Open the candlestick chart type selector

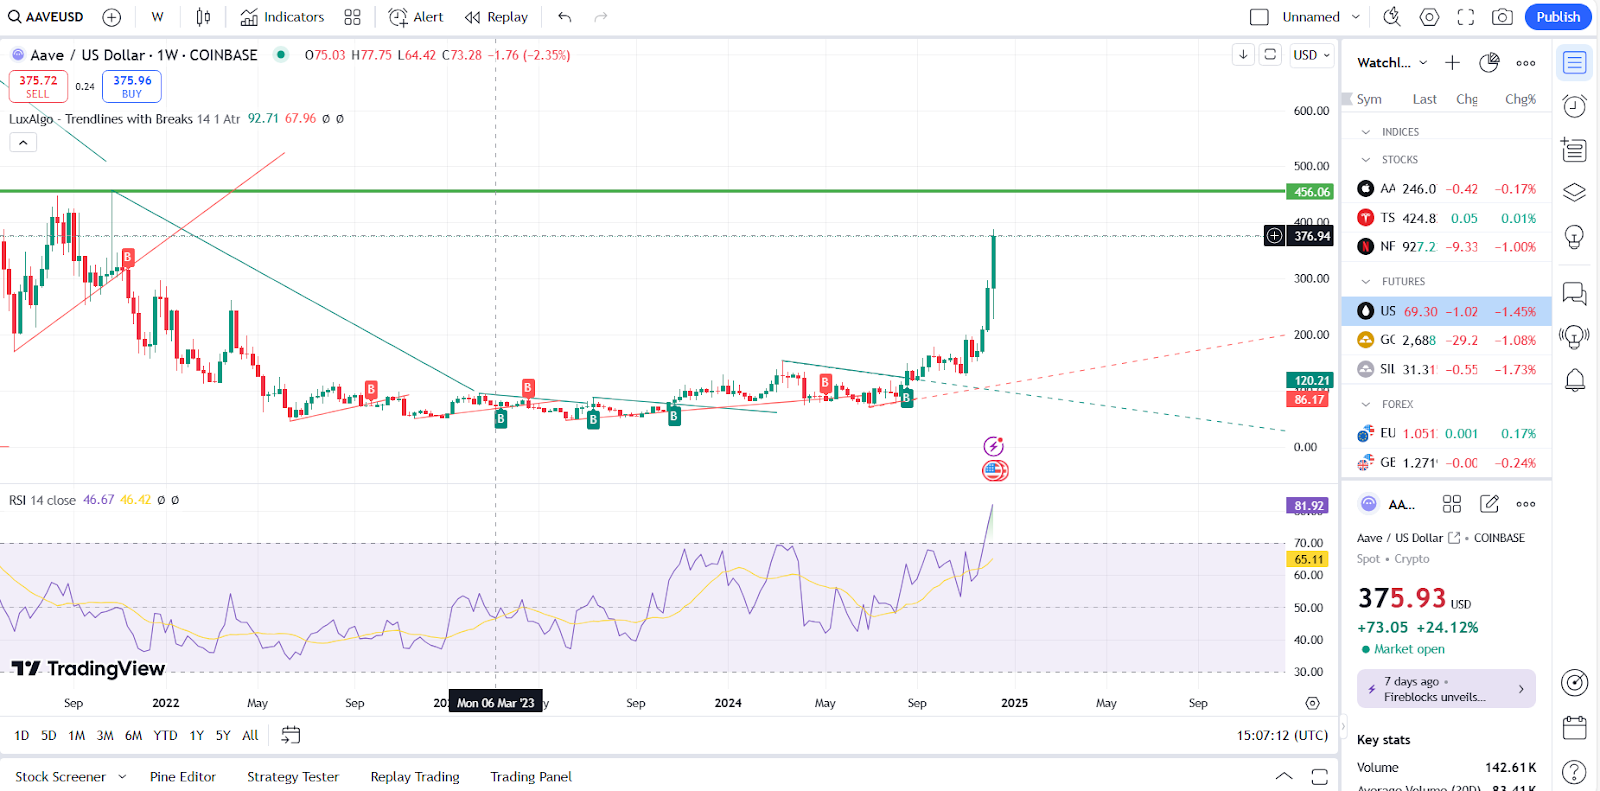click(x=203, y=17)
